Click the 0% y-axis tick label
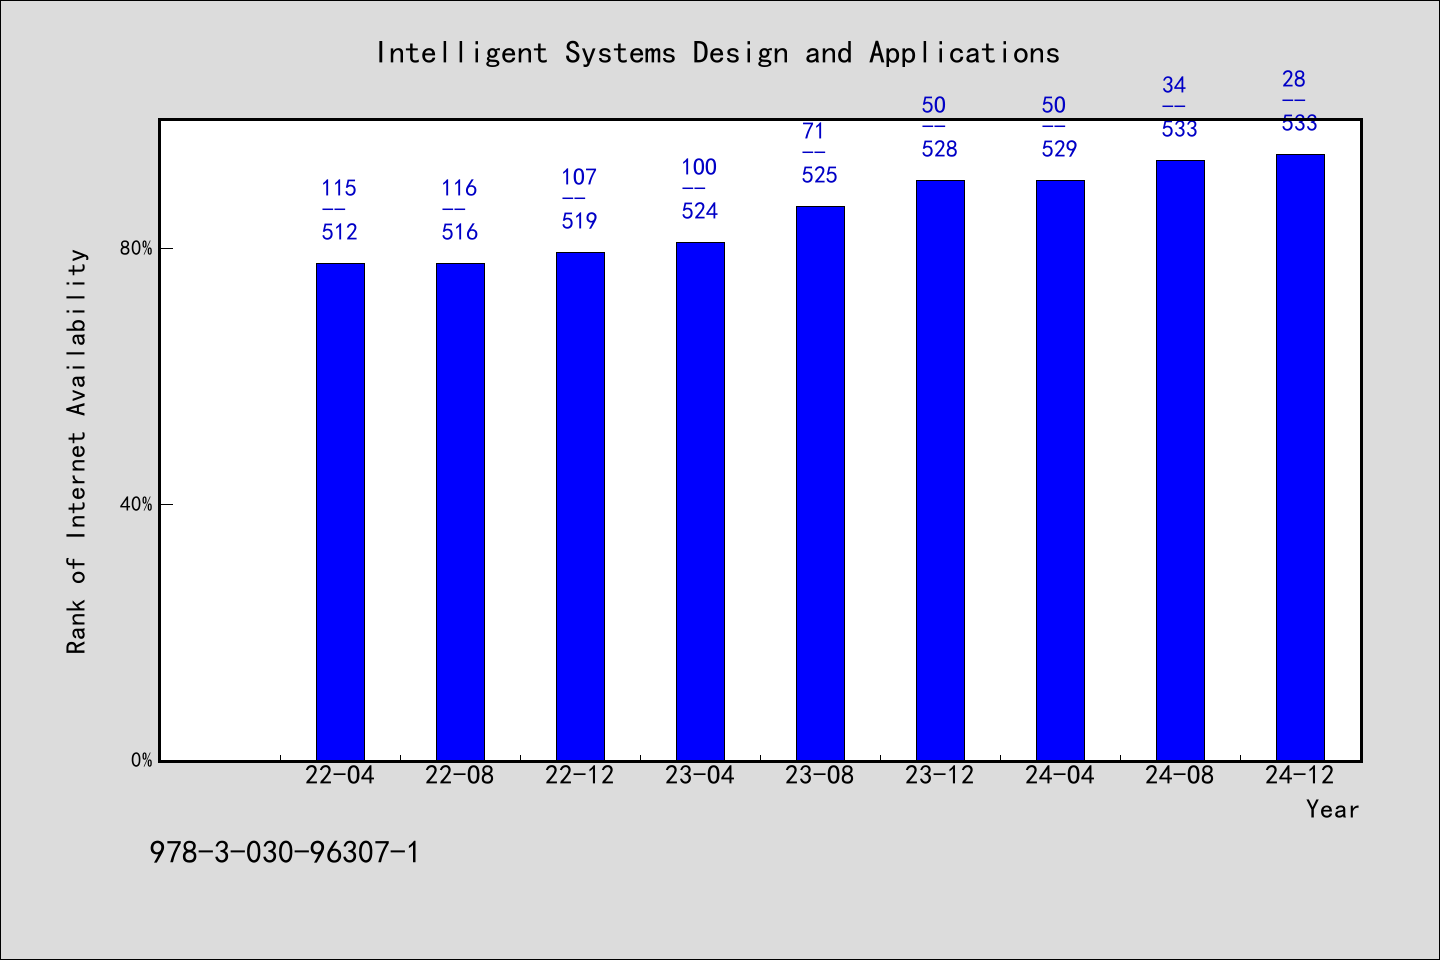Screen dimensions: 1440x960 tap(141, 760)
